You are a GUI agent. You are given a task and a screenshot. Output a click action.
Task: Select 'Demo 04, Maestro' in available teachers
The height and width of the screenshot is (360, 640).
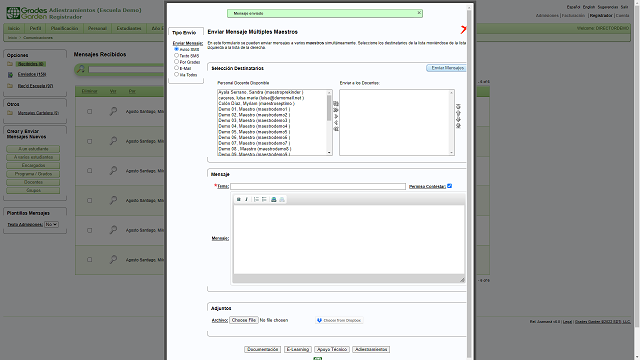(x=254, y=126)
